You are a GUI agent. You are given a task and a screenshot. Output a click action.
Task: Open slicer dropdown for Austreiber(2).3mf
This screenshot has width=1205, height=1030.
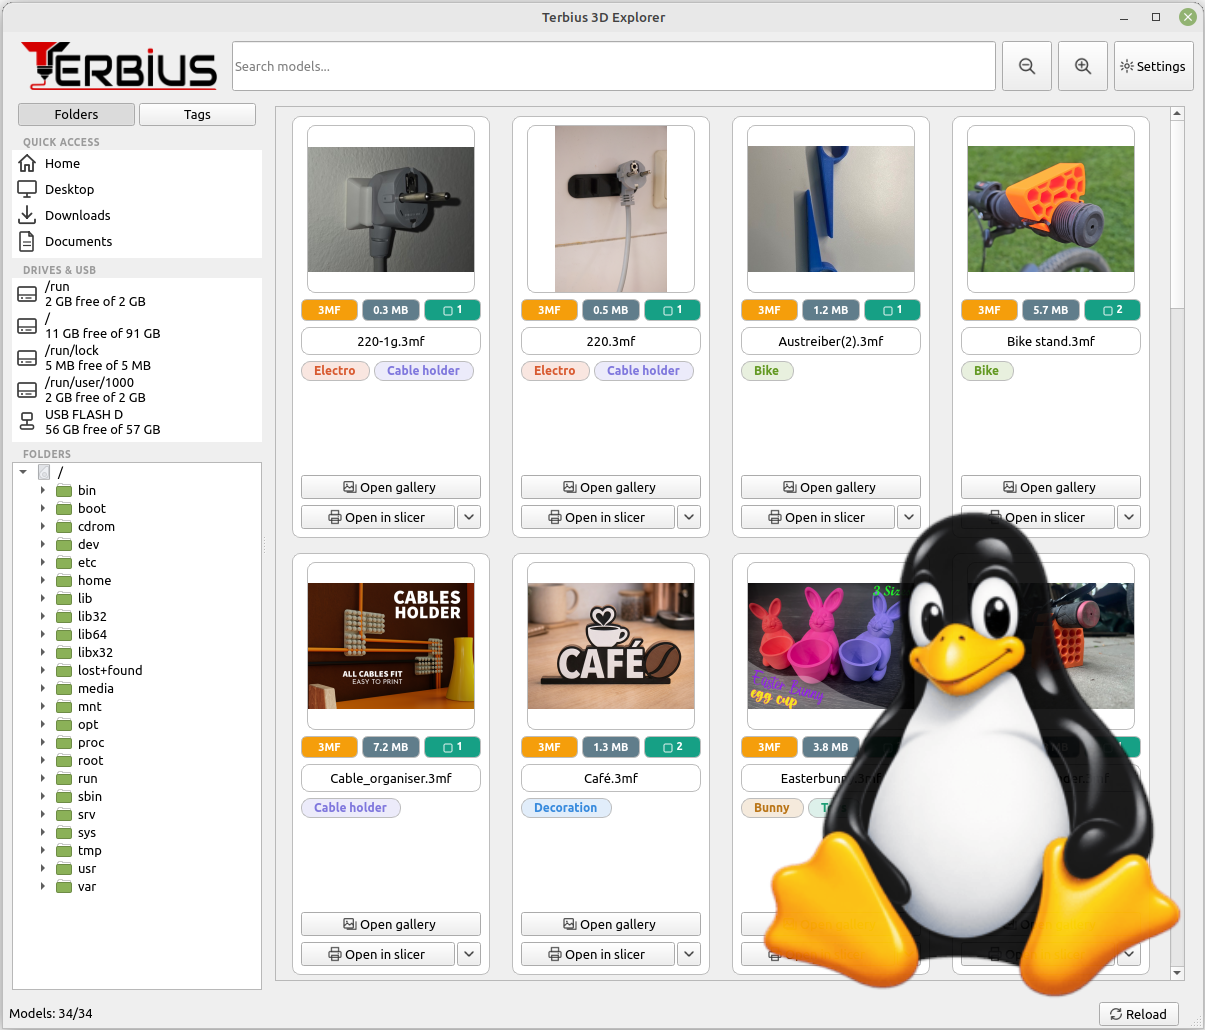tap(909, 517)
